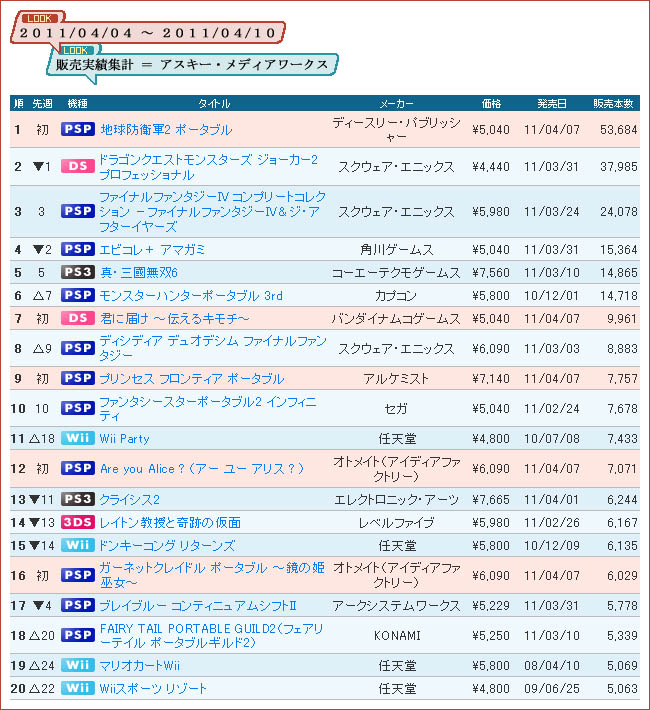
Task: Click the date range 2011/04/04 ~ 2011/04/10 banner
Action: tap(148, 33)
